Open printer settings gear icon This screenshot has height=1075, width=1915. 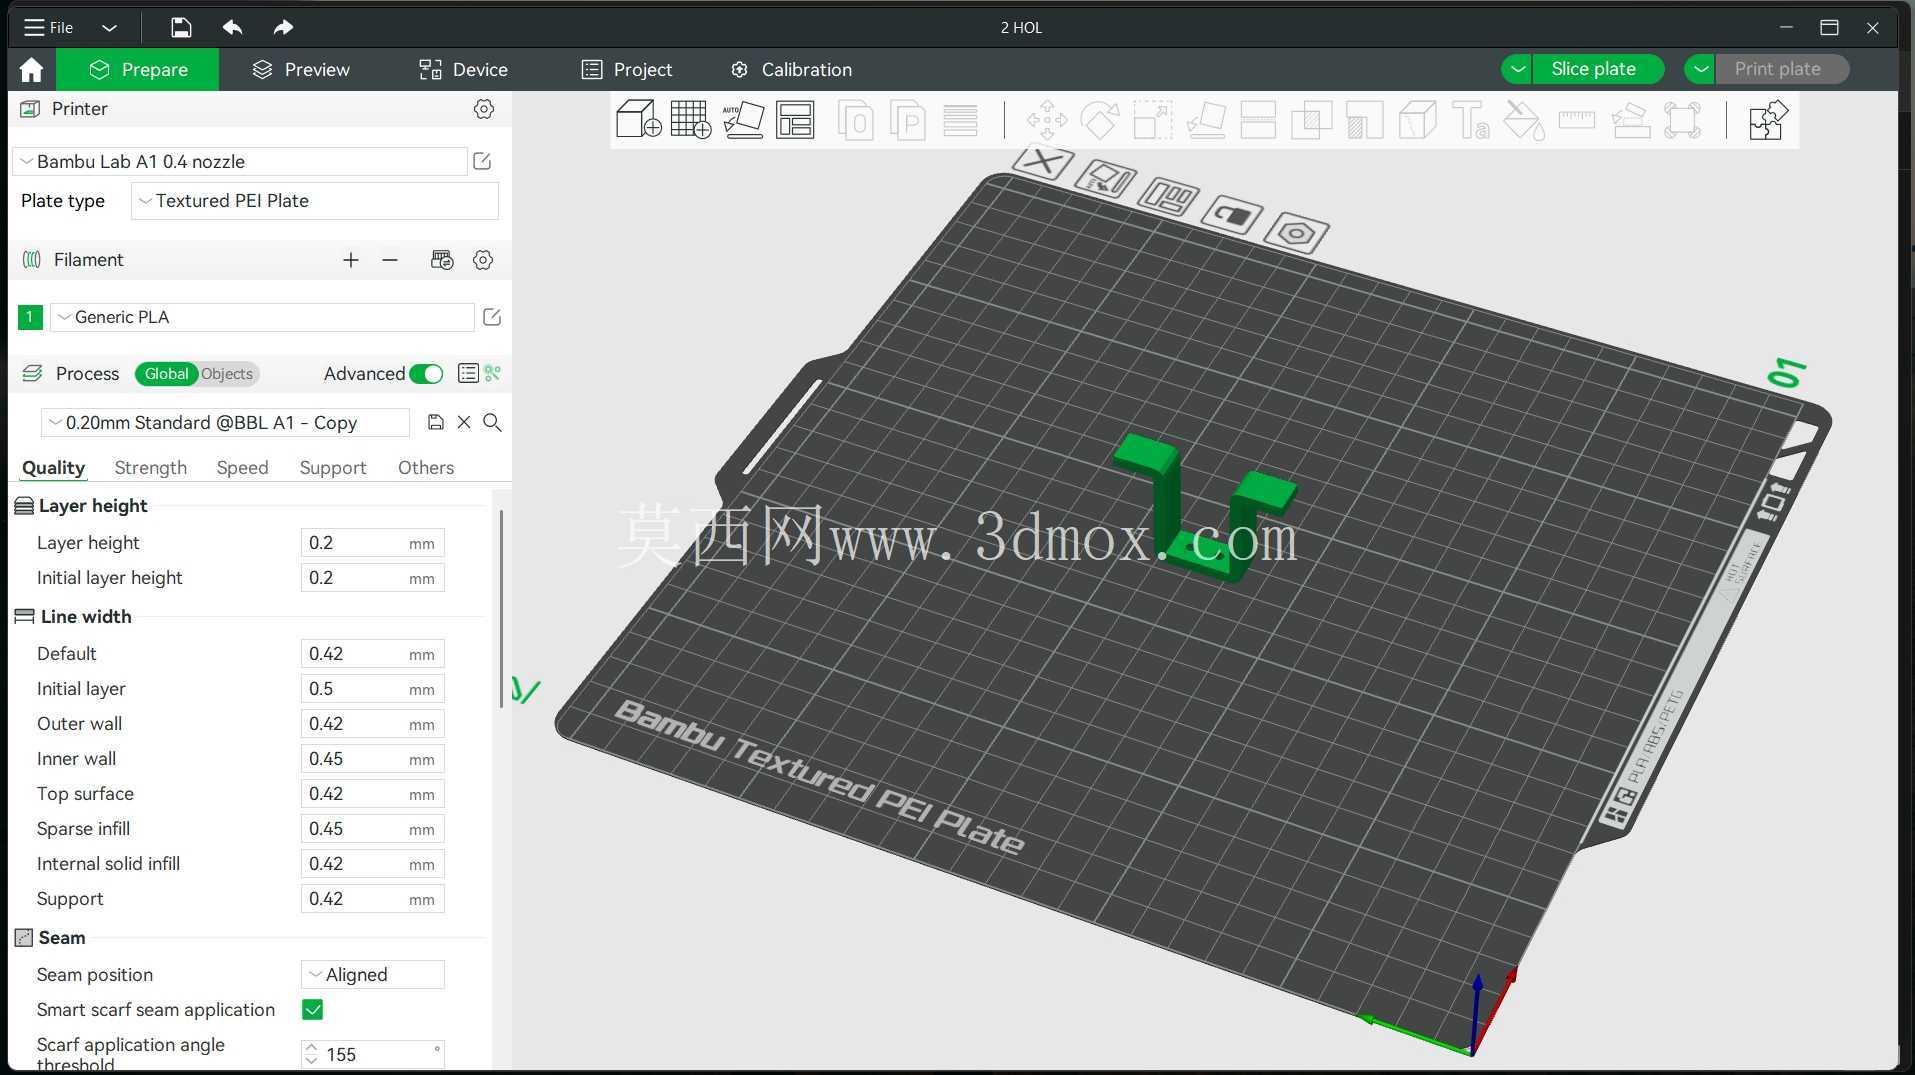(484, 109)
